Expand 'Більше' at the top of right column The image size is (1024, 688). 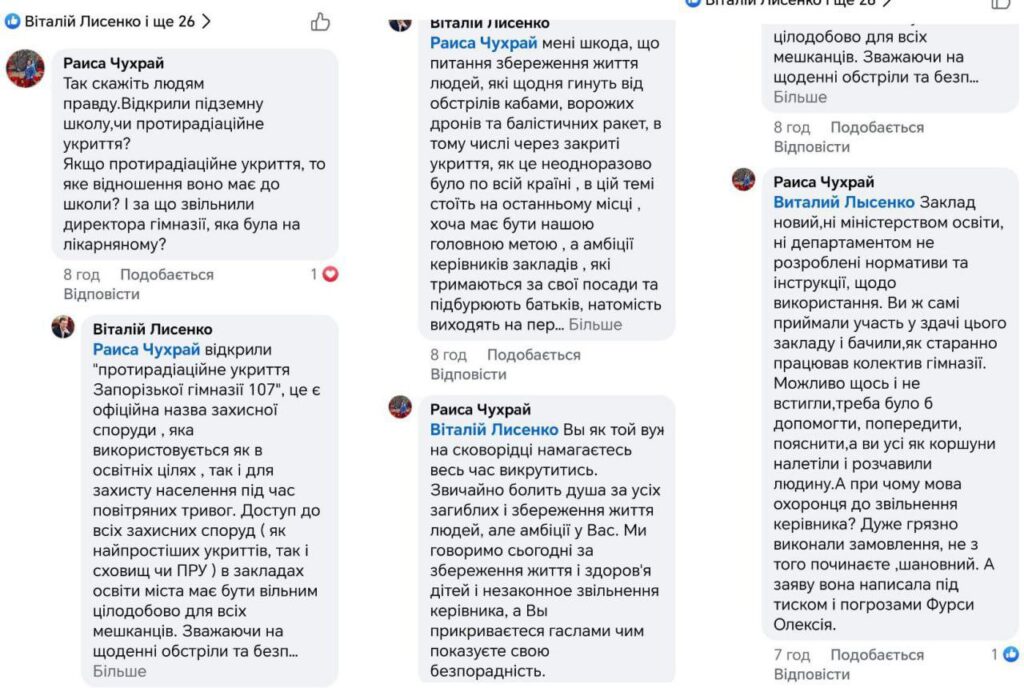[x=800, y=97]
